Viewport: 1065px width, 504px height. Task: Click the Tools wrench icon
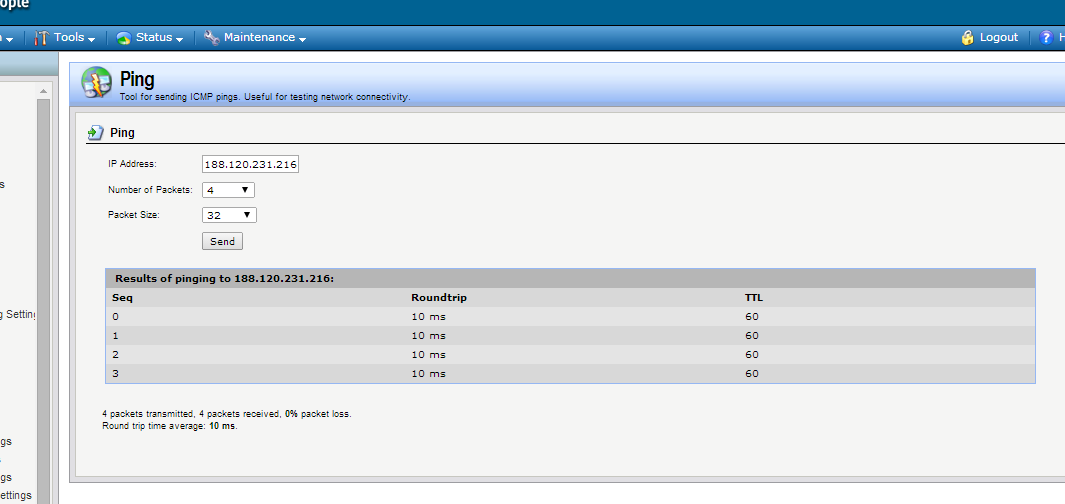[41, 38]
